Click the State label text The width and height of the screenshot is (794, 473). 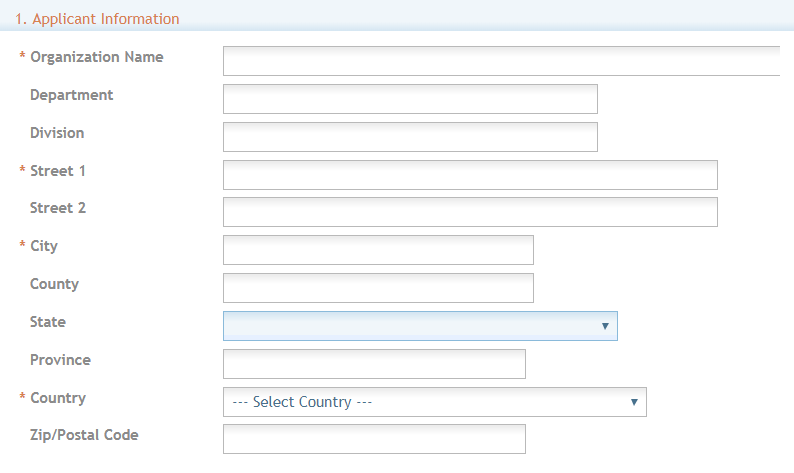point(48,322)
